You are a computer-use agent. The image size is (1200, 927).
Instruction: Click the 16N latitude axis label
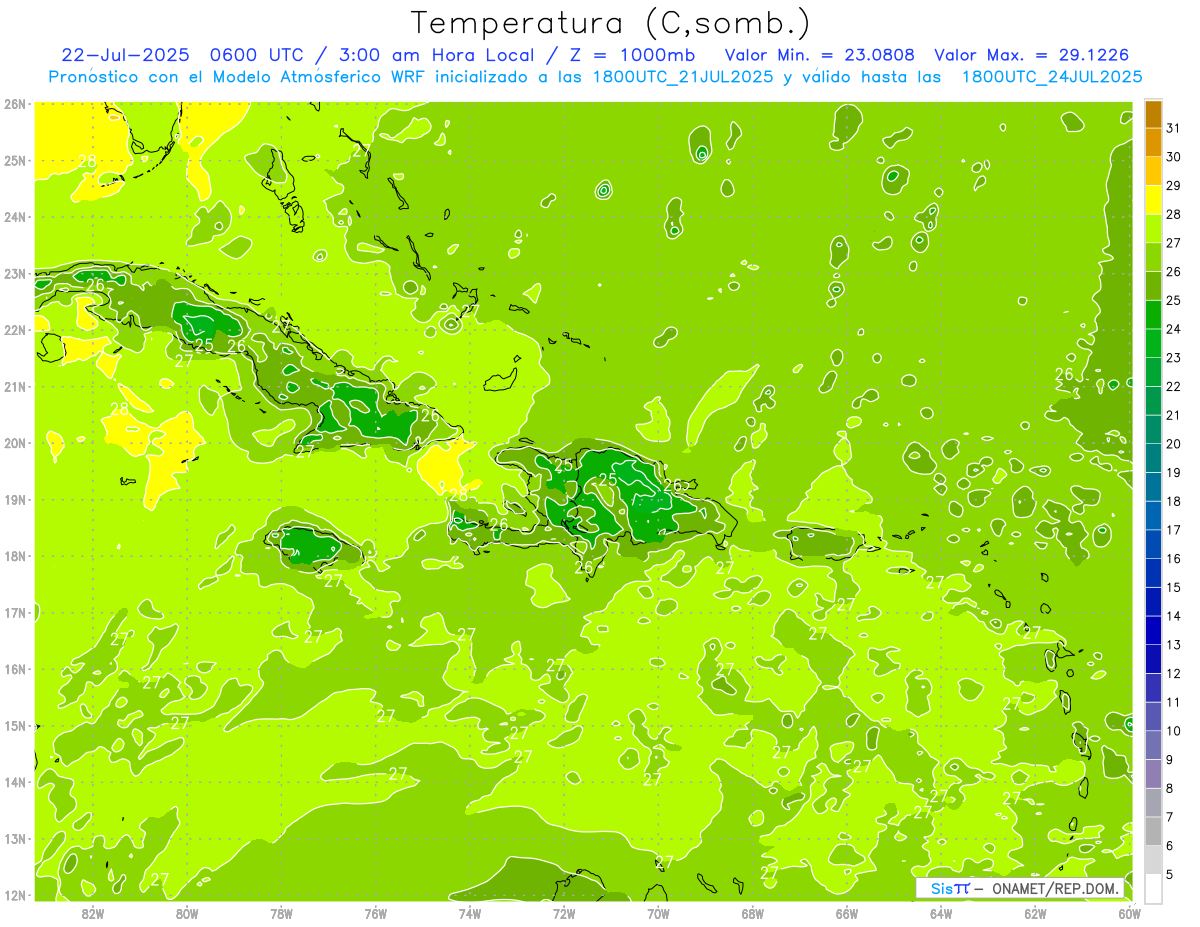[15, 669]
